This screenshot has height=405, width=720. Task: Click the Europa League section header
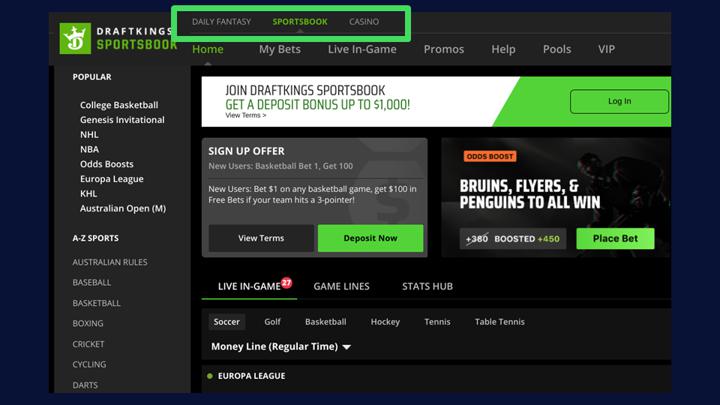click(x=252, y=376)
